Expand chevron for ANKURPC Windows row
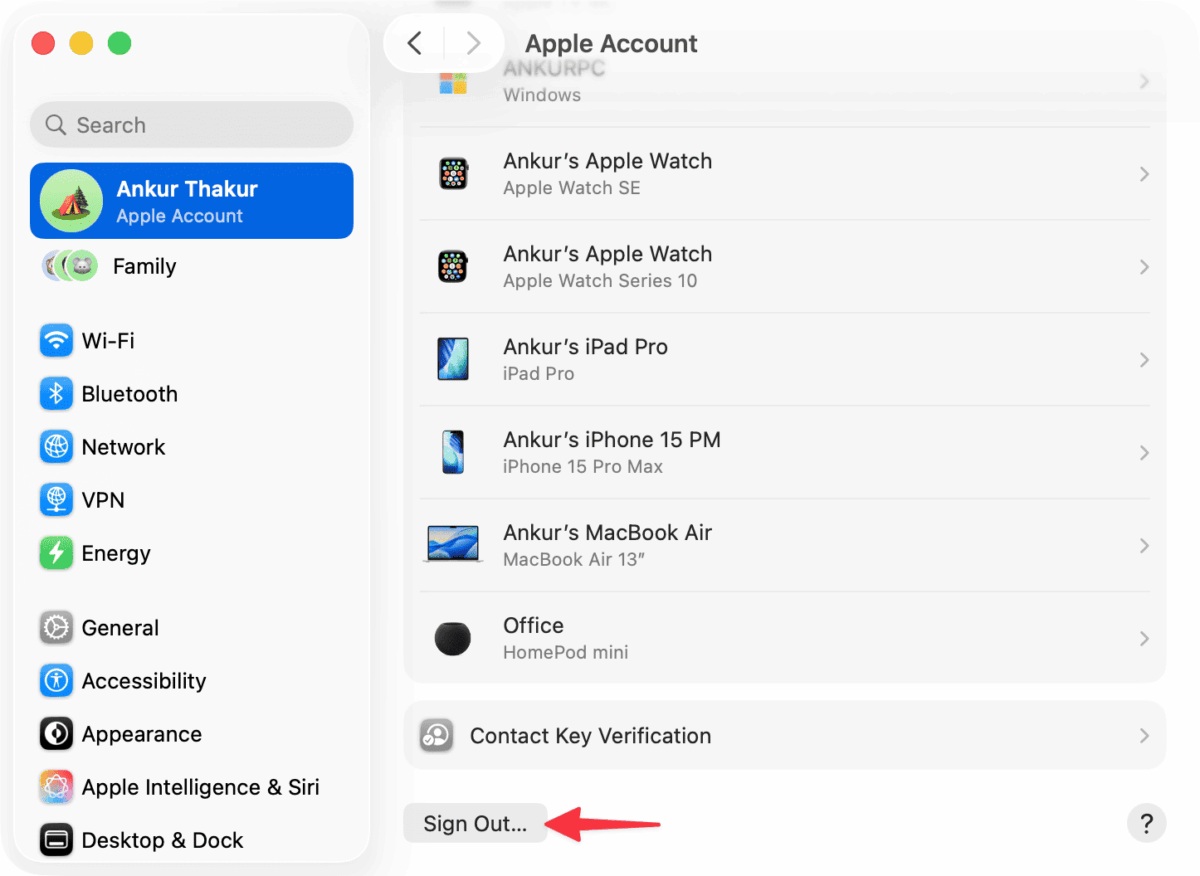The image size is (1200, 876). coord(1144,82)
